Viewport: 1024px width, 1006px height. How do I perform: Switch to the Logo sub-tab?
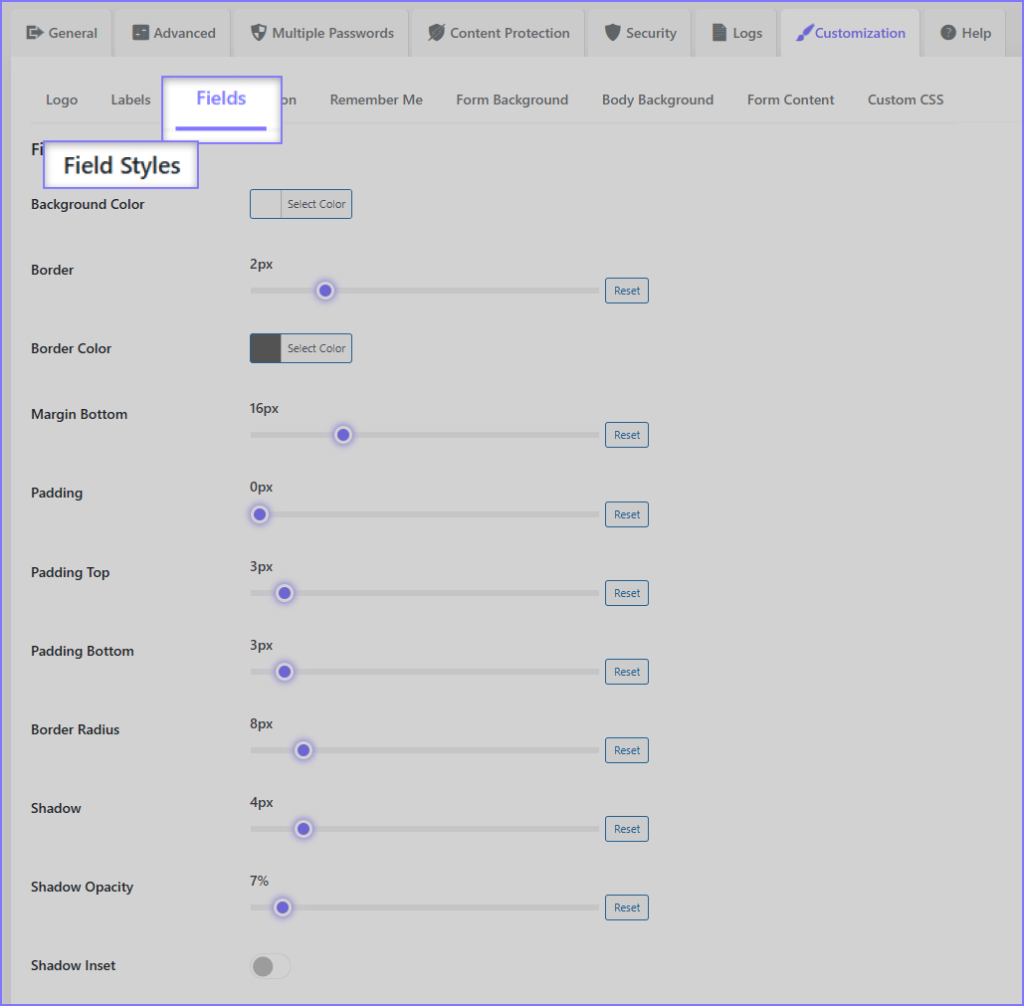(x=62, y=100)
